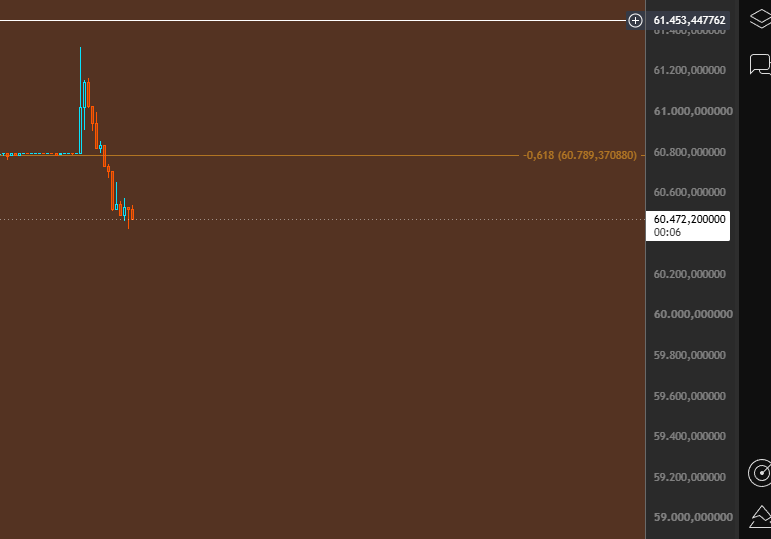
Task: Click the 60.000,000000 price axis label
Action: point(693,314)
